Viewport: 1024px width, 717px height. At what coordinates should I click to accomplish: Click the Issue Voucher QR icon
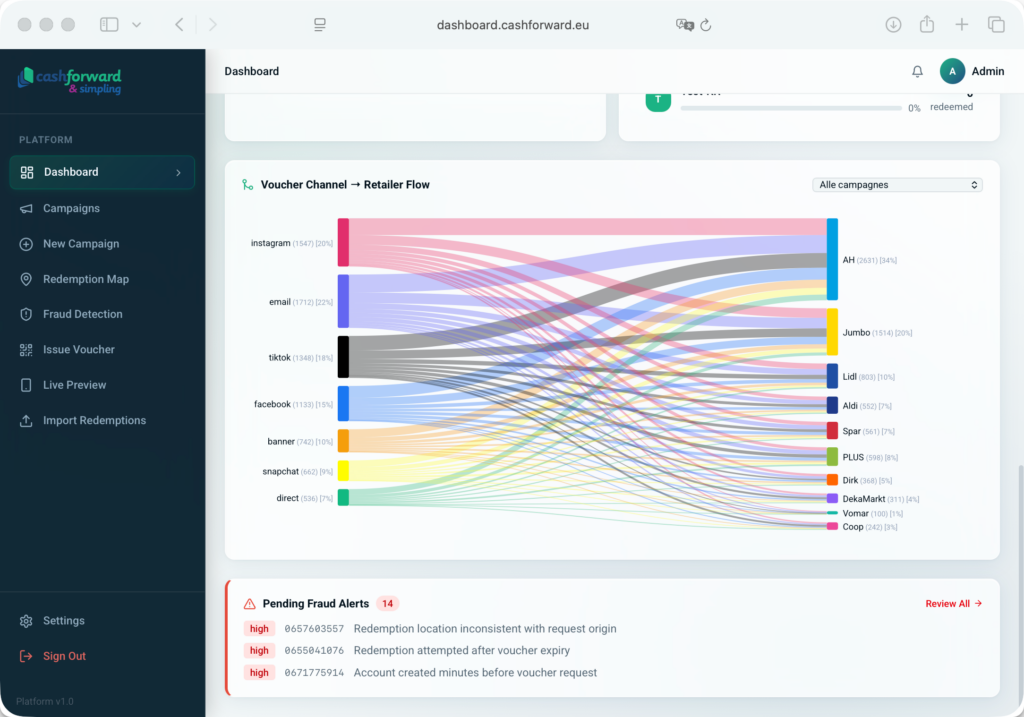(26, 350)
